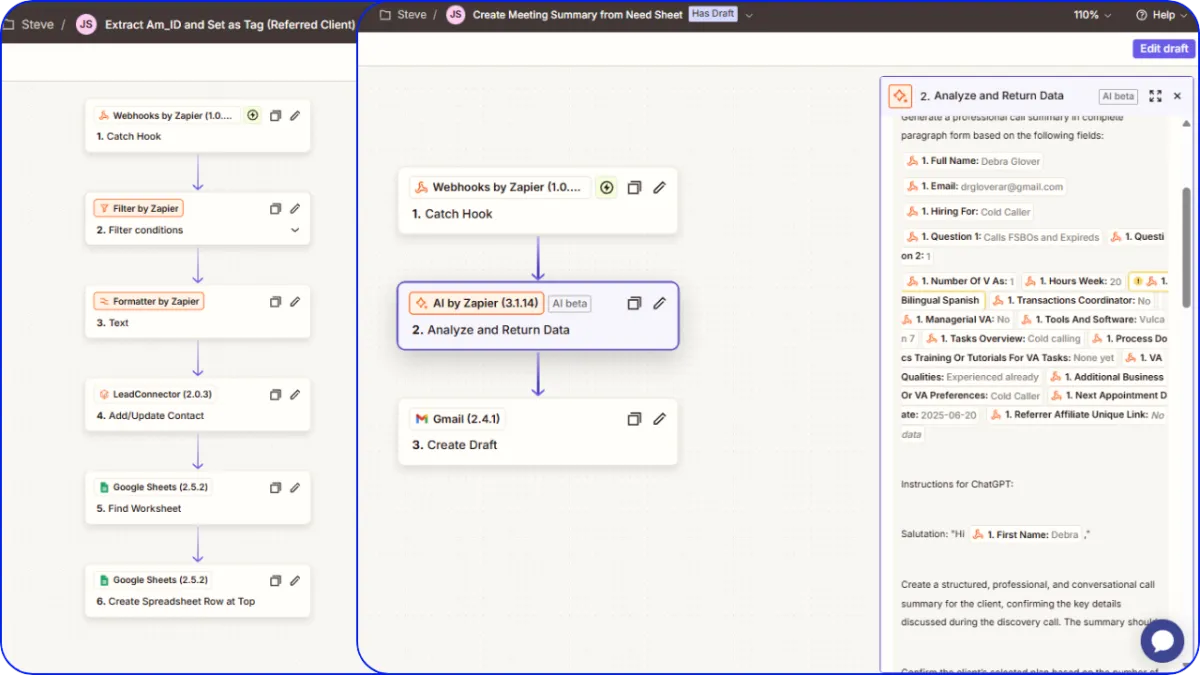This screenshot has width=1200, height=675.
Task: Click the Steve folder icon in left window
Action: [8, 24]
